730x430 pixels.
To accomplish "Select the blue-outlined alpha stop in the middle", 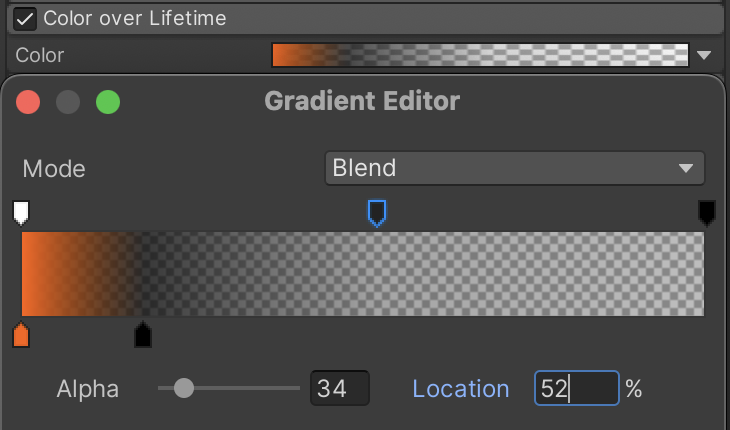I will (x=376, y=211).
